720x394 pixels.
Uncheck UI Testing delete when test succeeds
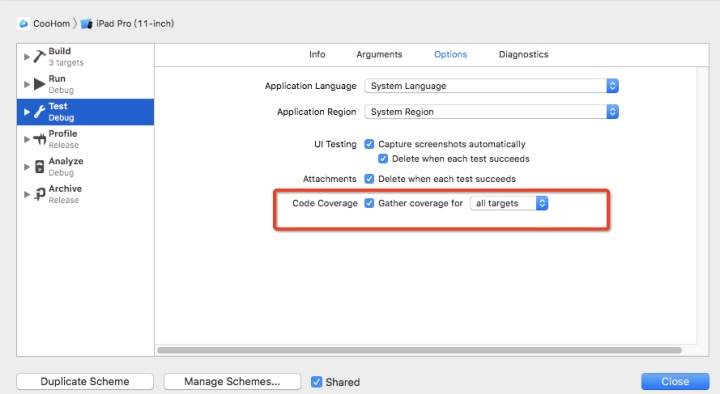(383, 159)
